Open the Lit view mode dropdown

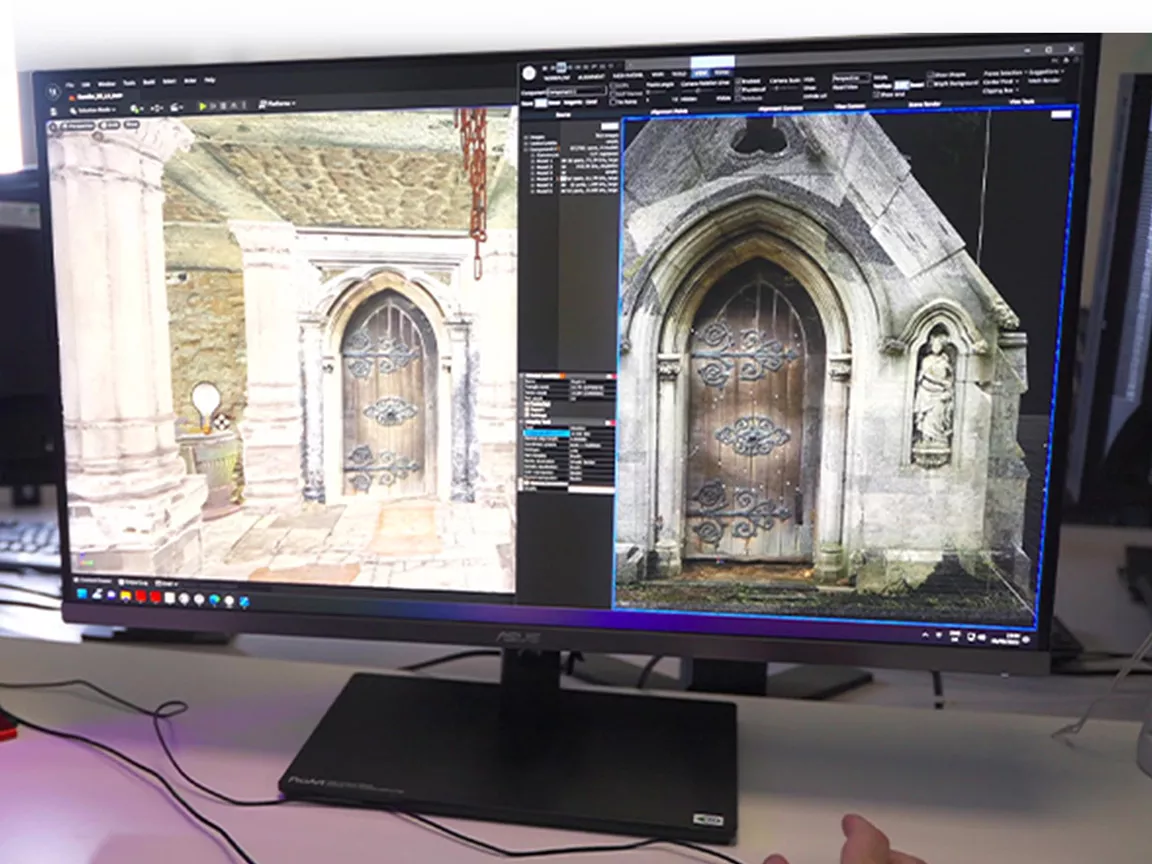click(110, 126)
